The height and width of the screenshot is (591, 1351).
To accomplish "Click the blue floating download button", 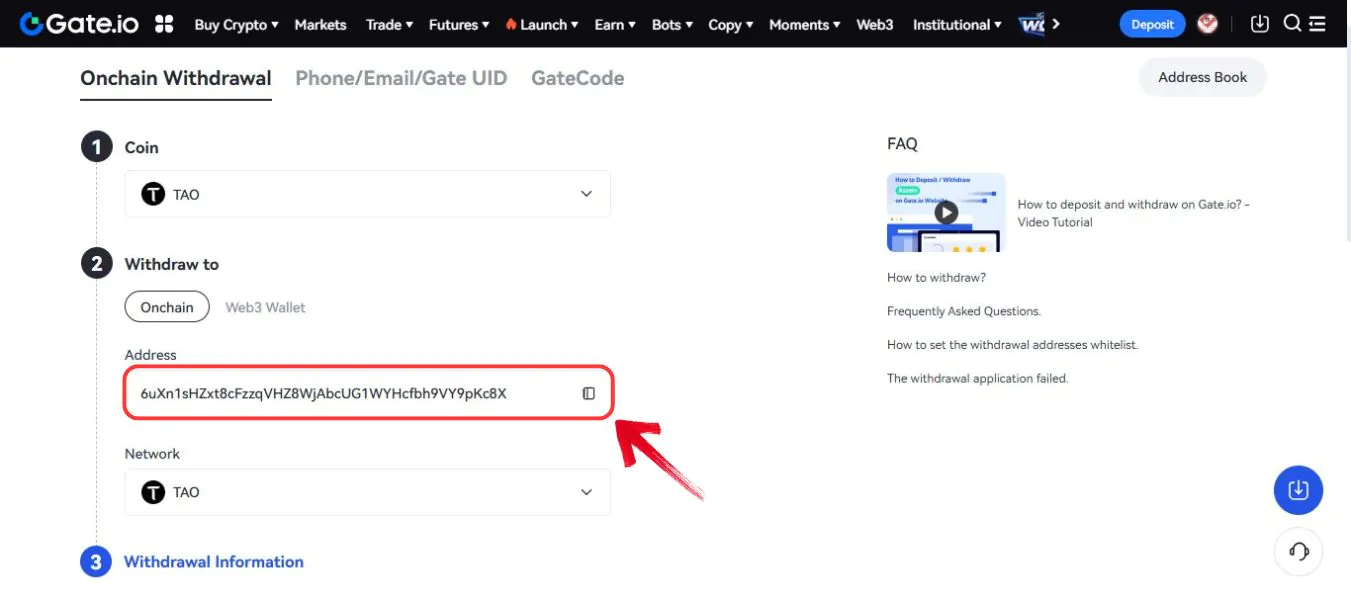I will click(x=1298, y=490).
